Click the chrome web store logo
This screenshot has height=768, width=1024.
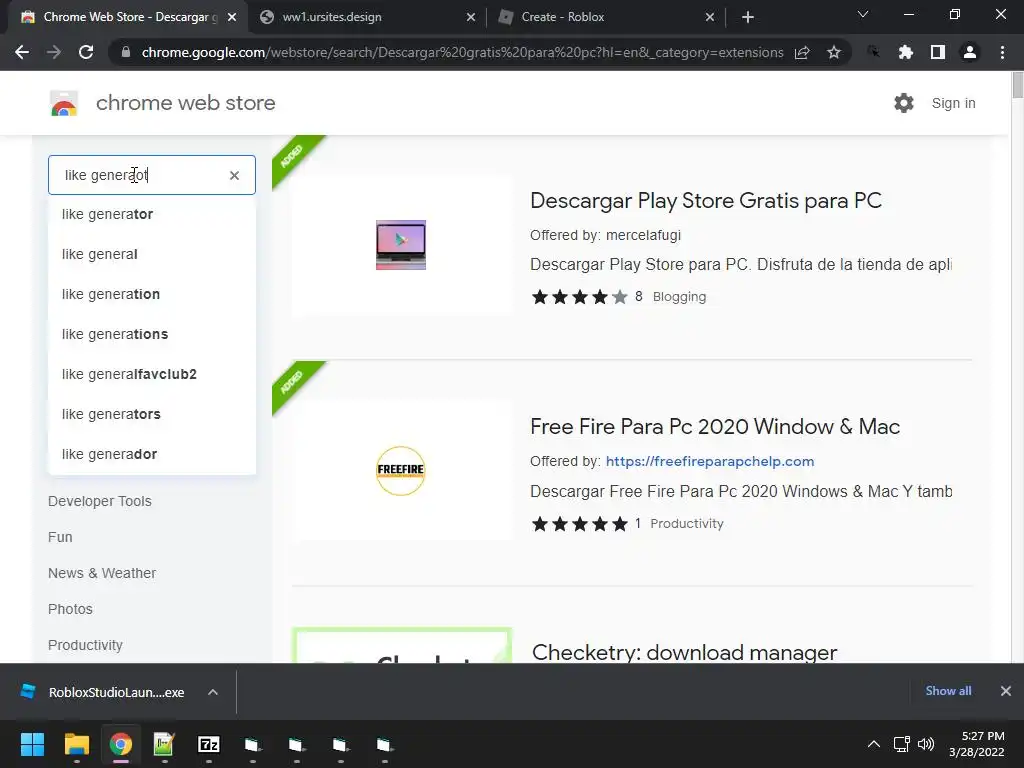(x=64, y=103)
